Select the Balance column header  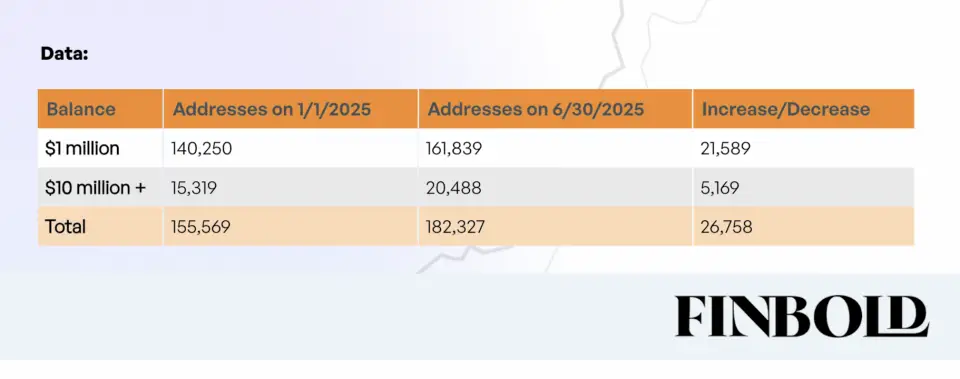[x=81, y=109]
